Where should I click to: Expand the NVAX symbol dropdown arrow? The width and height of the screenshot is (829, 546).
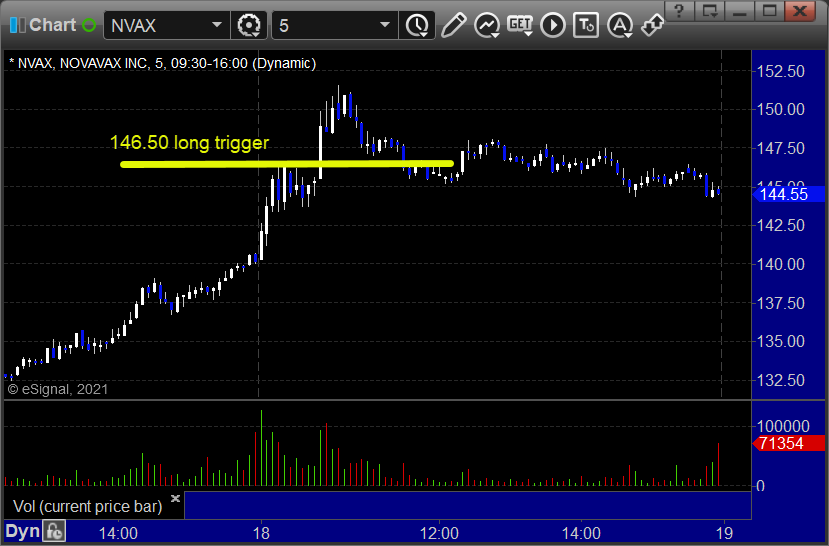pyautogui.click(x=217, y=25)
